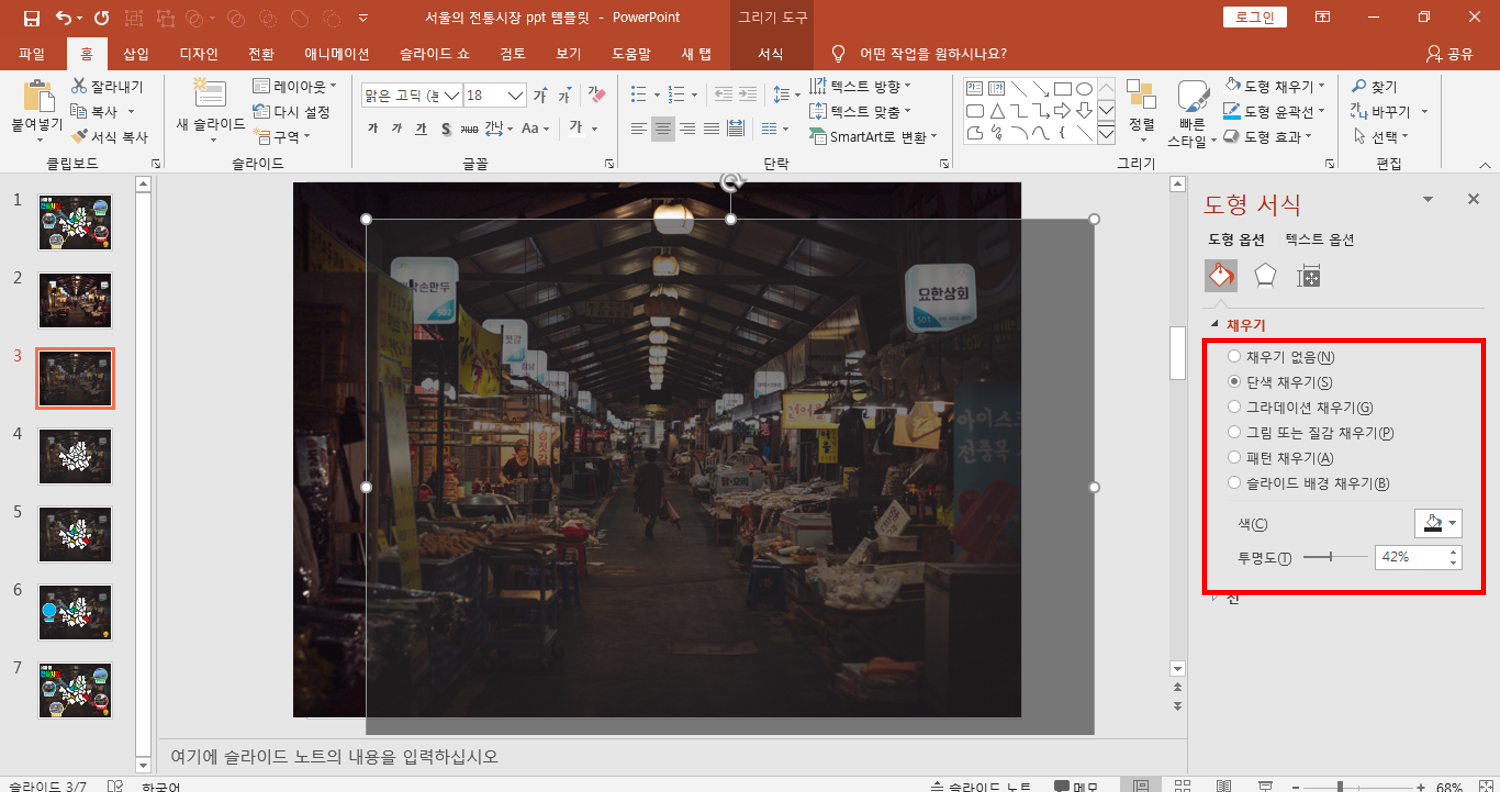1500x792 pixels.
Task: Open the fill color (색) picker
Action: point(1438,523)
